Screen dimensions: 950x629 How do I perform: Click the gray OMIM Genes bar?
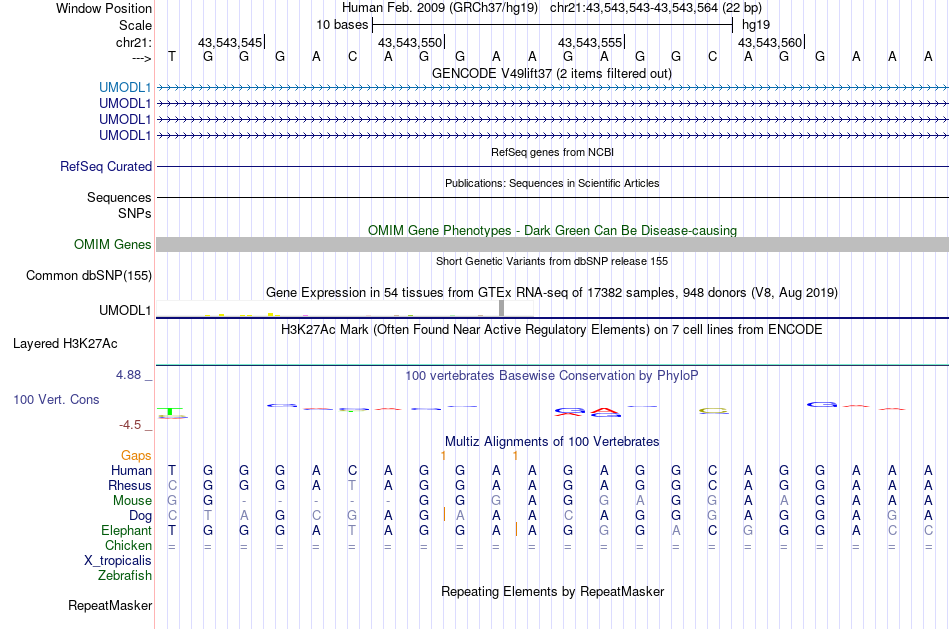pyautogui.click(x=553, y=244)
